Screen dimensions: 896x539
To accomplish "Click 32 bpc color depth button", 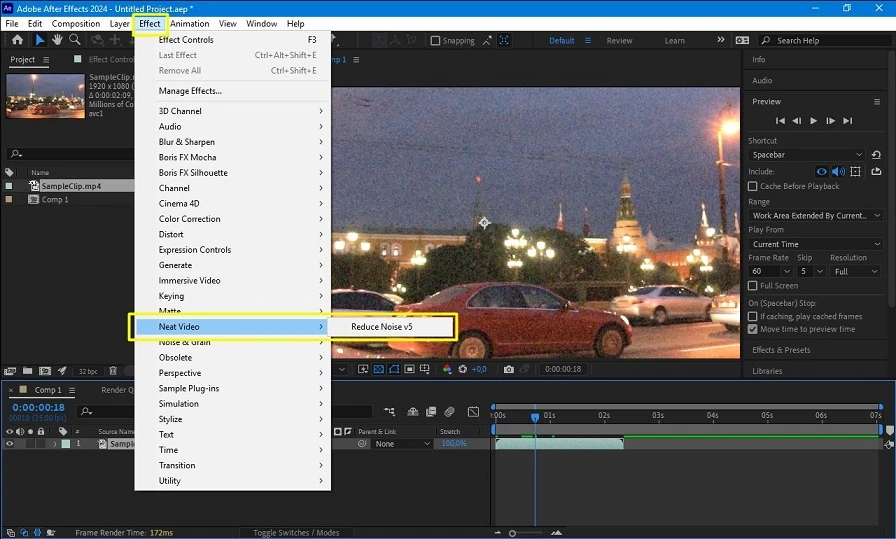I will coord(88,372).
